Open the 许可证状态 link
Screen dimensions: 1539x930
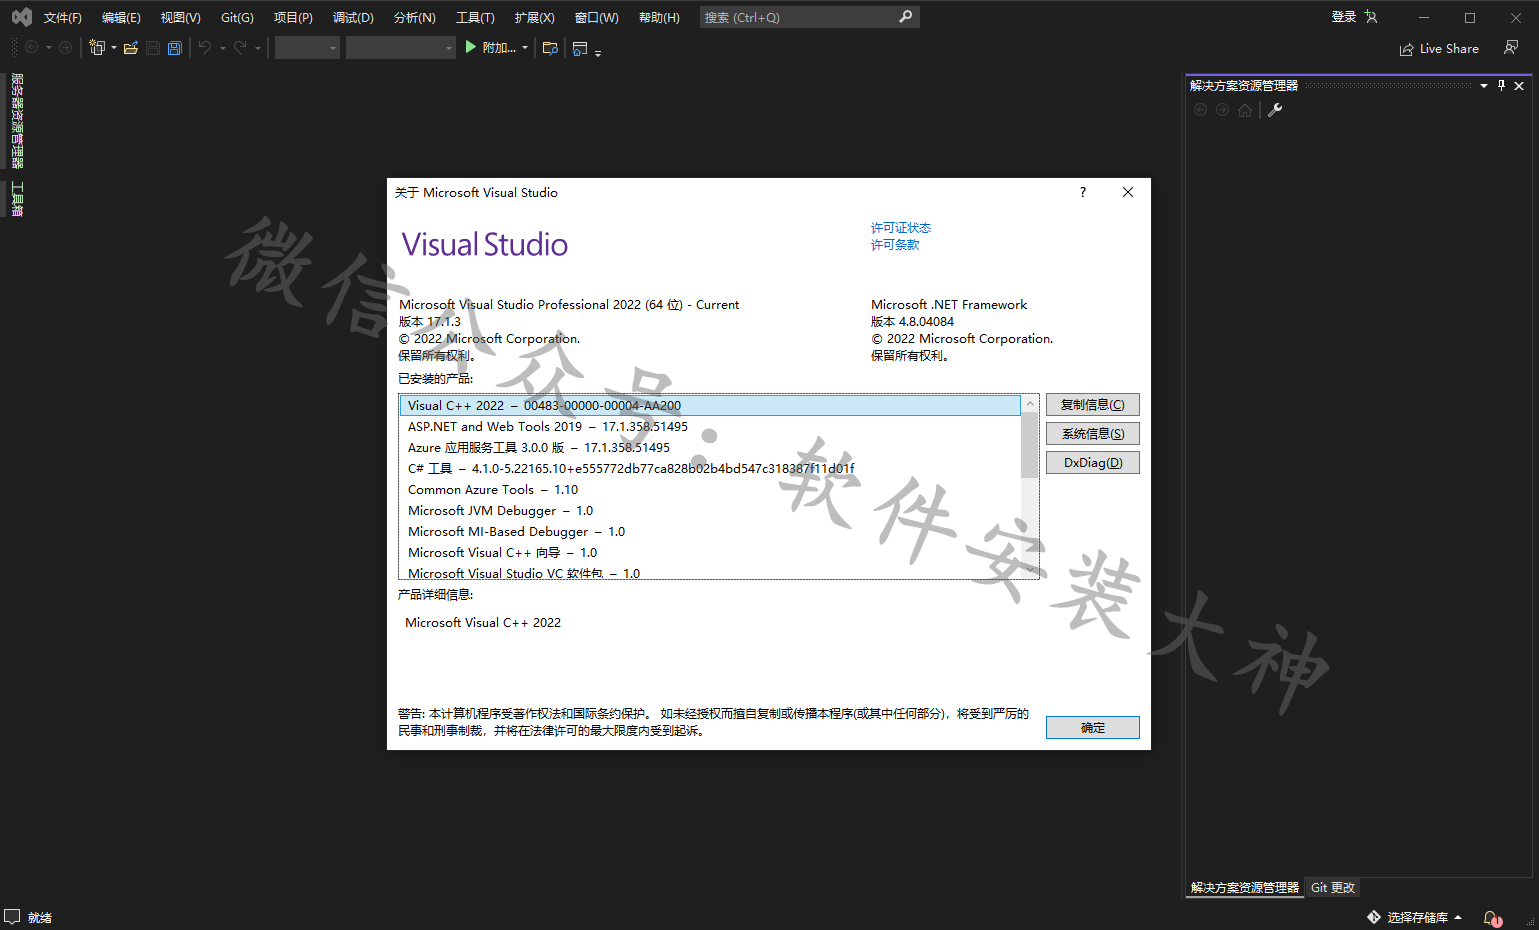click(x=900, y=228)
